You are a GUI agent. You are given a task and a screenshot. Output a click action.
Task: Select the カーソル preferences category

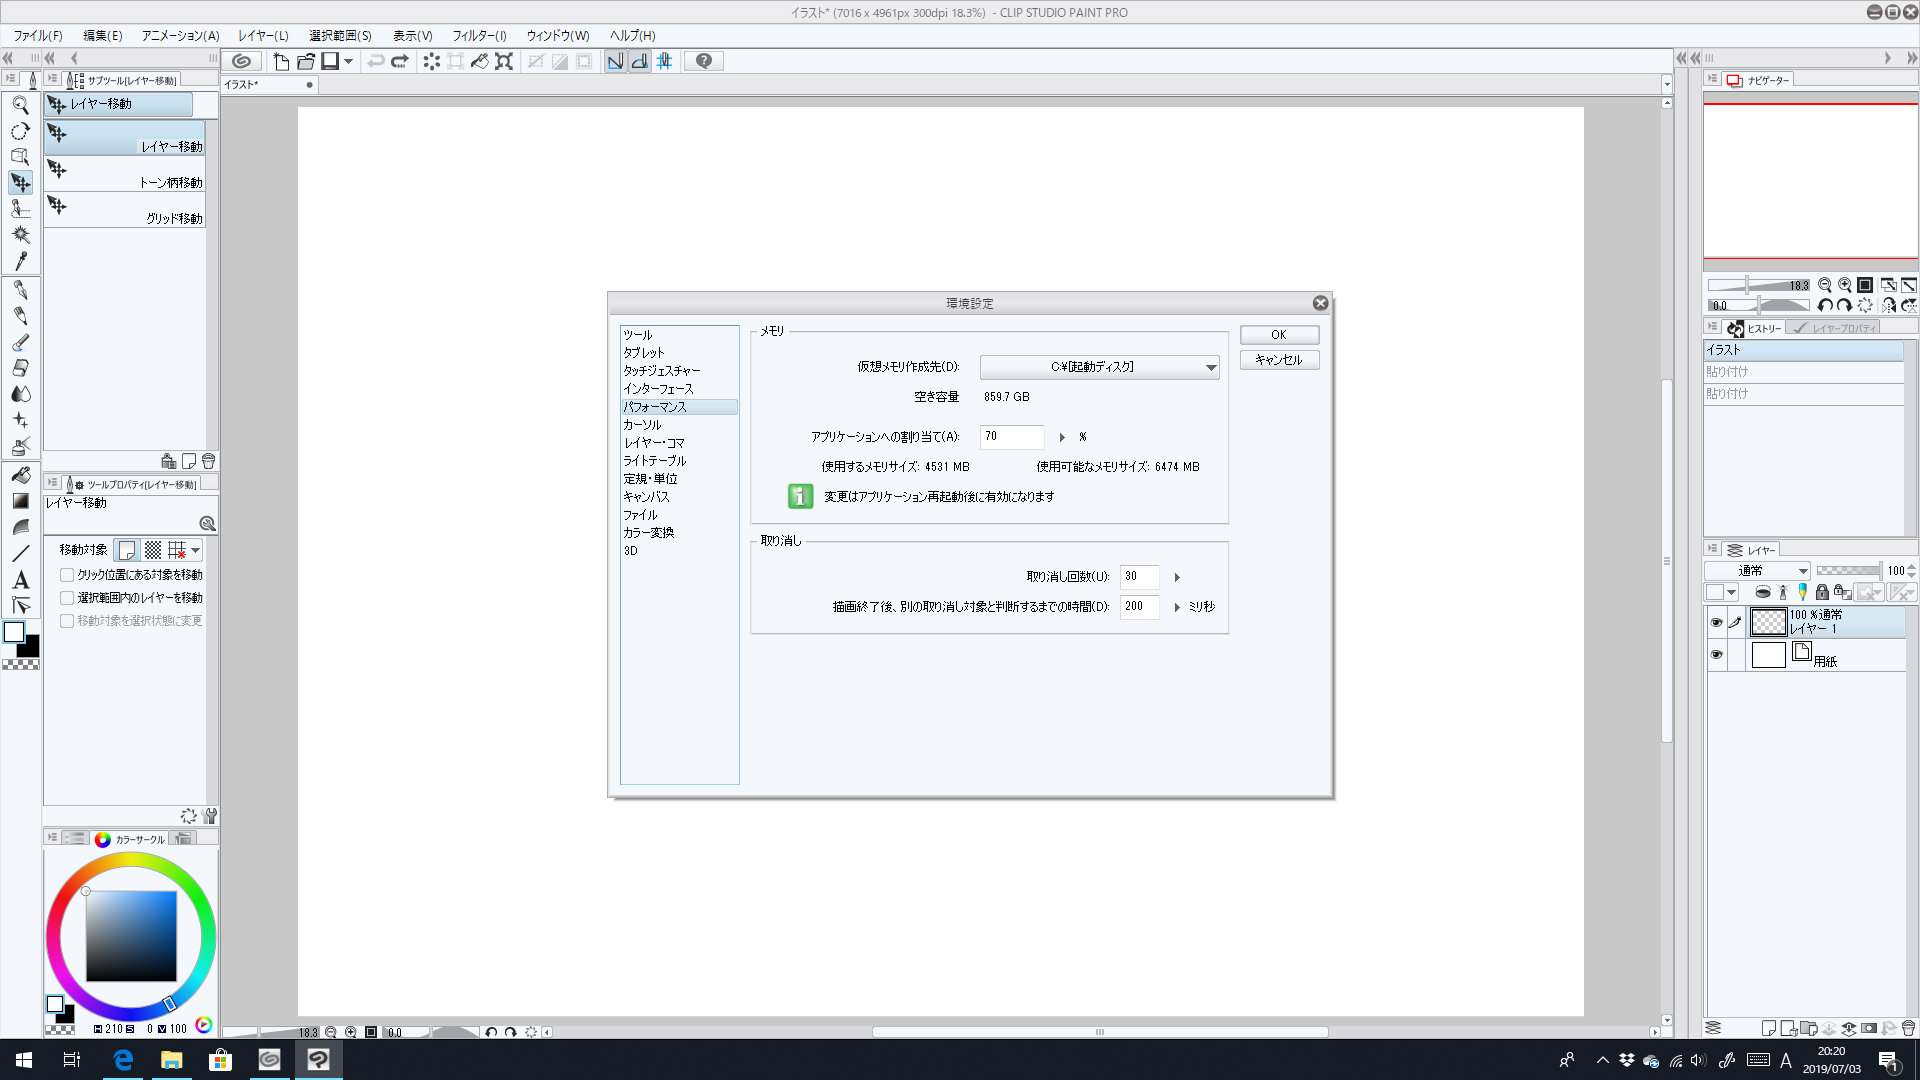(x=642, y=425)
